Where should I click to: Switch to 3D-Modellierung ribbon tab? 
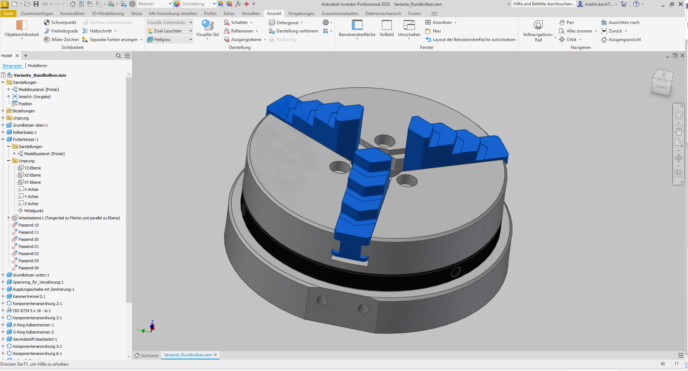[x=108, y=14]
